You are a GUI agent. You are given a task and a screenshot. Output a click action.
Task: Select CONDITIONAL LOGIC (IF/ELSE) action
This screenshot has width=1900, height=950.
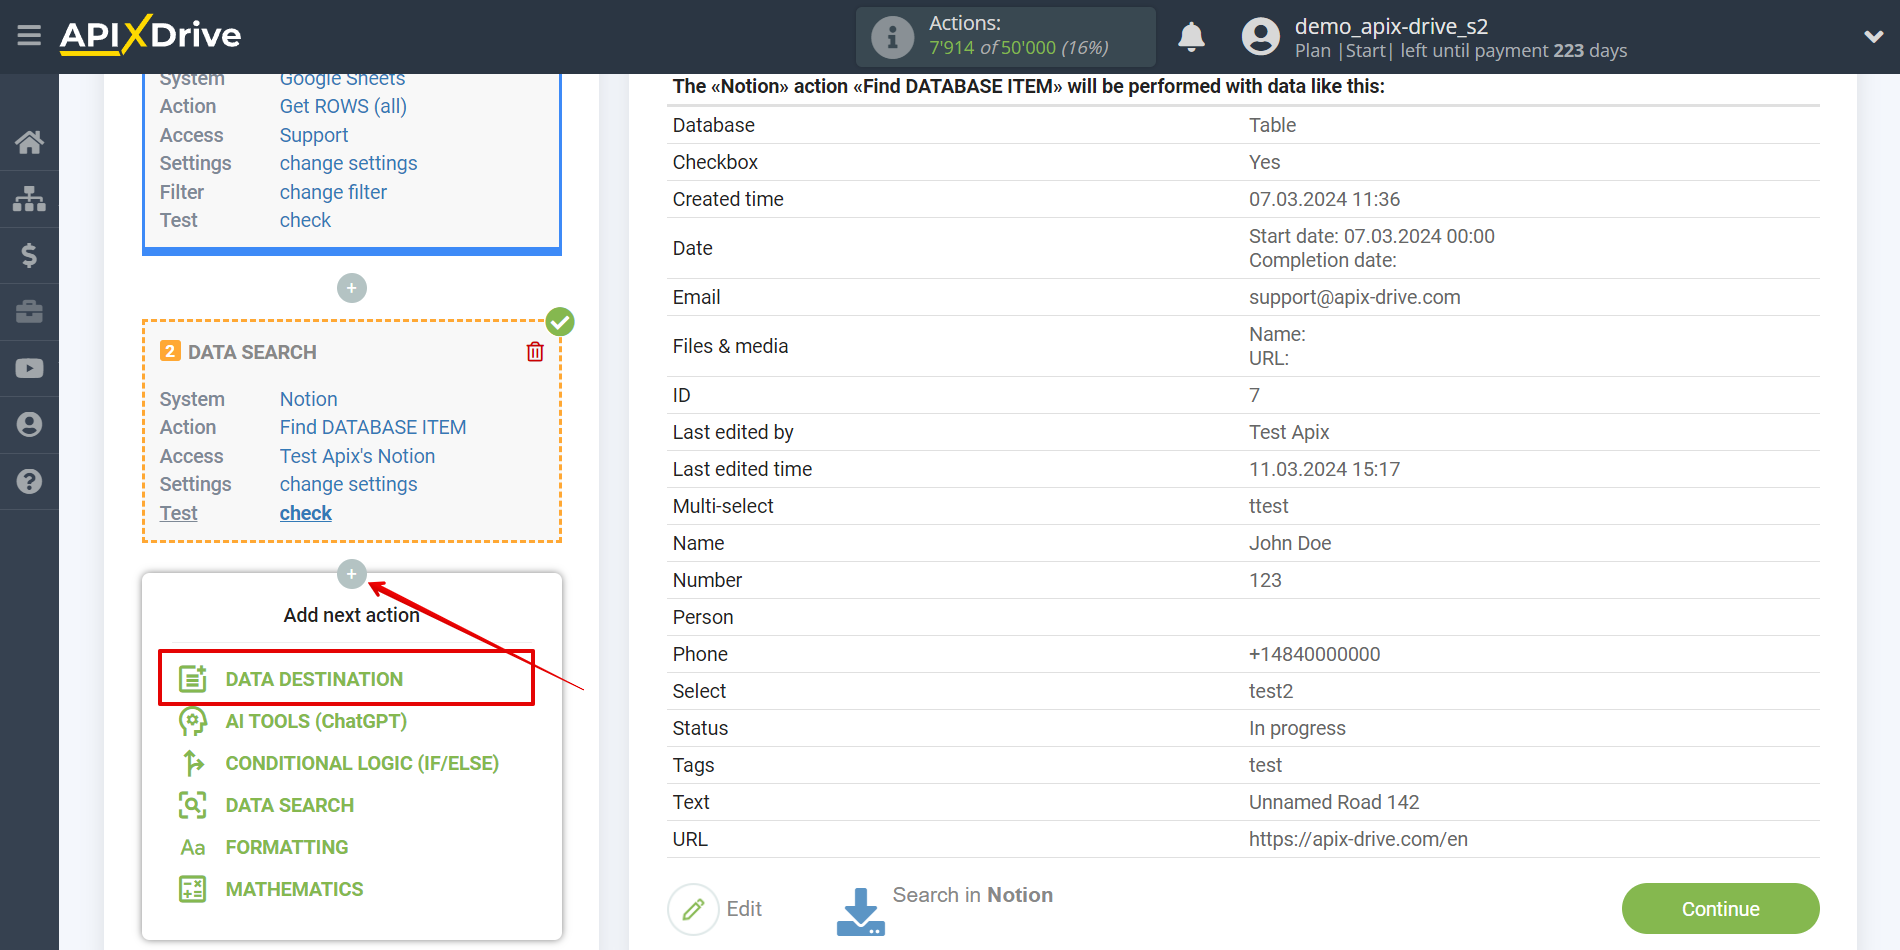pyautogui.click(x=362, y=763)
